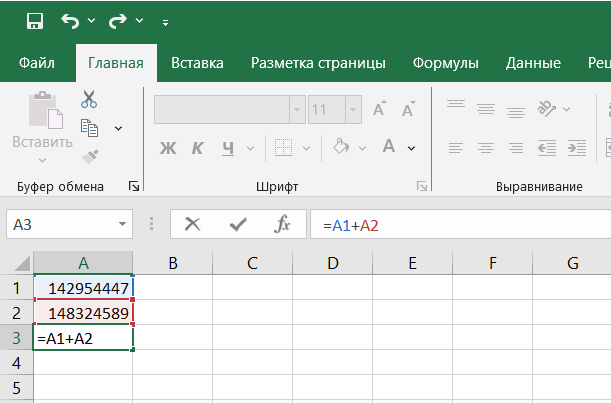Image resolution: width=611 pixels, height=403 pixels.
Task: Open the Формулы ribbon tab
Action: click(446, 63)
